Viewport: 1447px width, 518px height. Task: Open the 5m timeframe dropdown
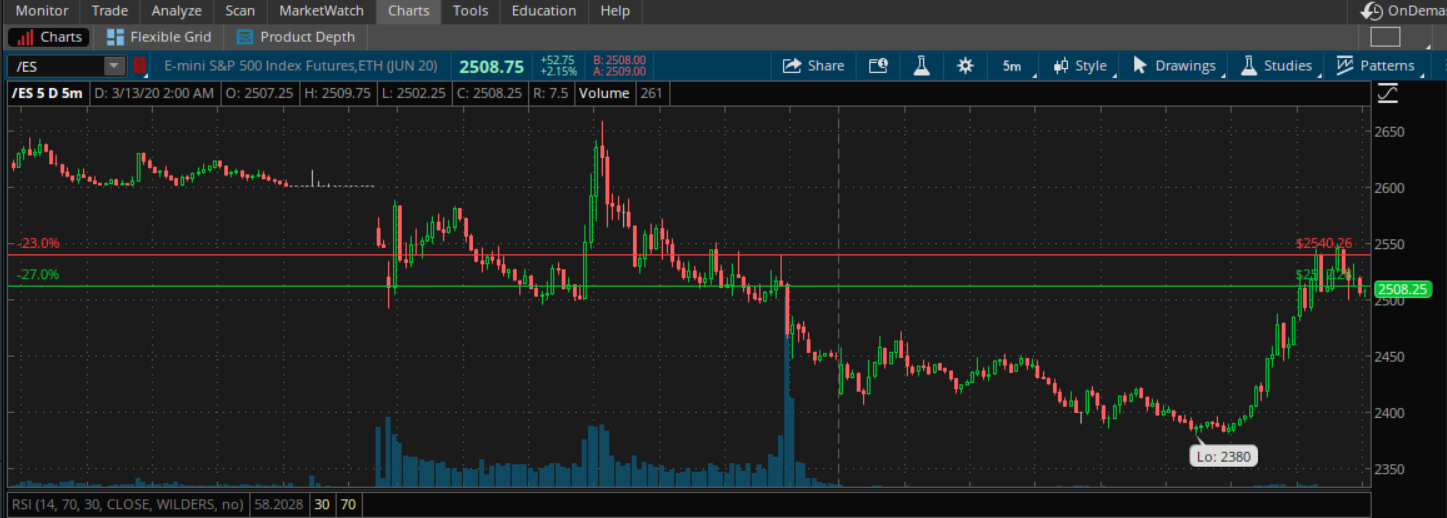pyautogui.click(x=1012, y=66)
